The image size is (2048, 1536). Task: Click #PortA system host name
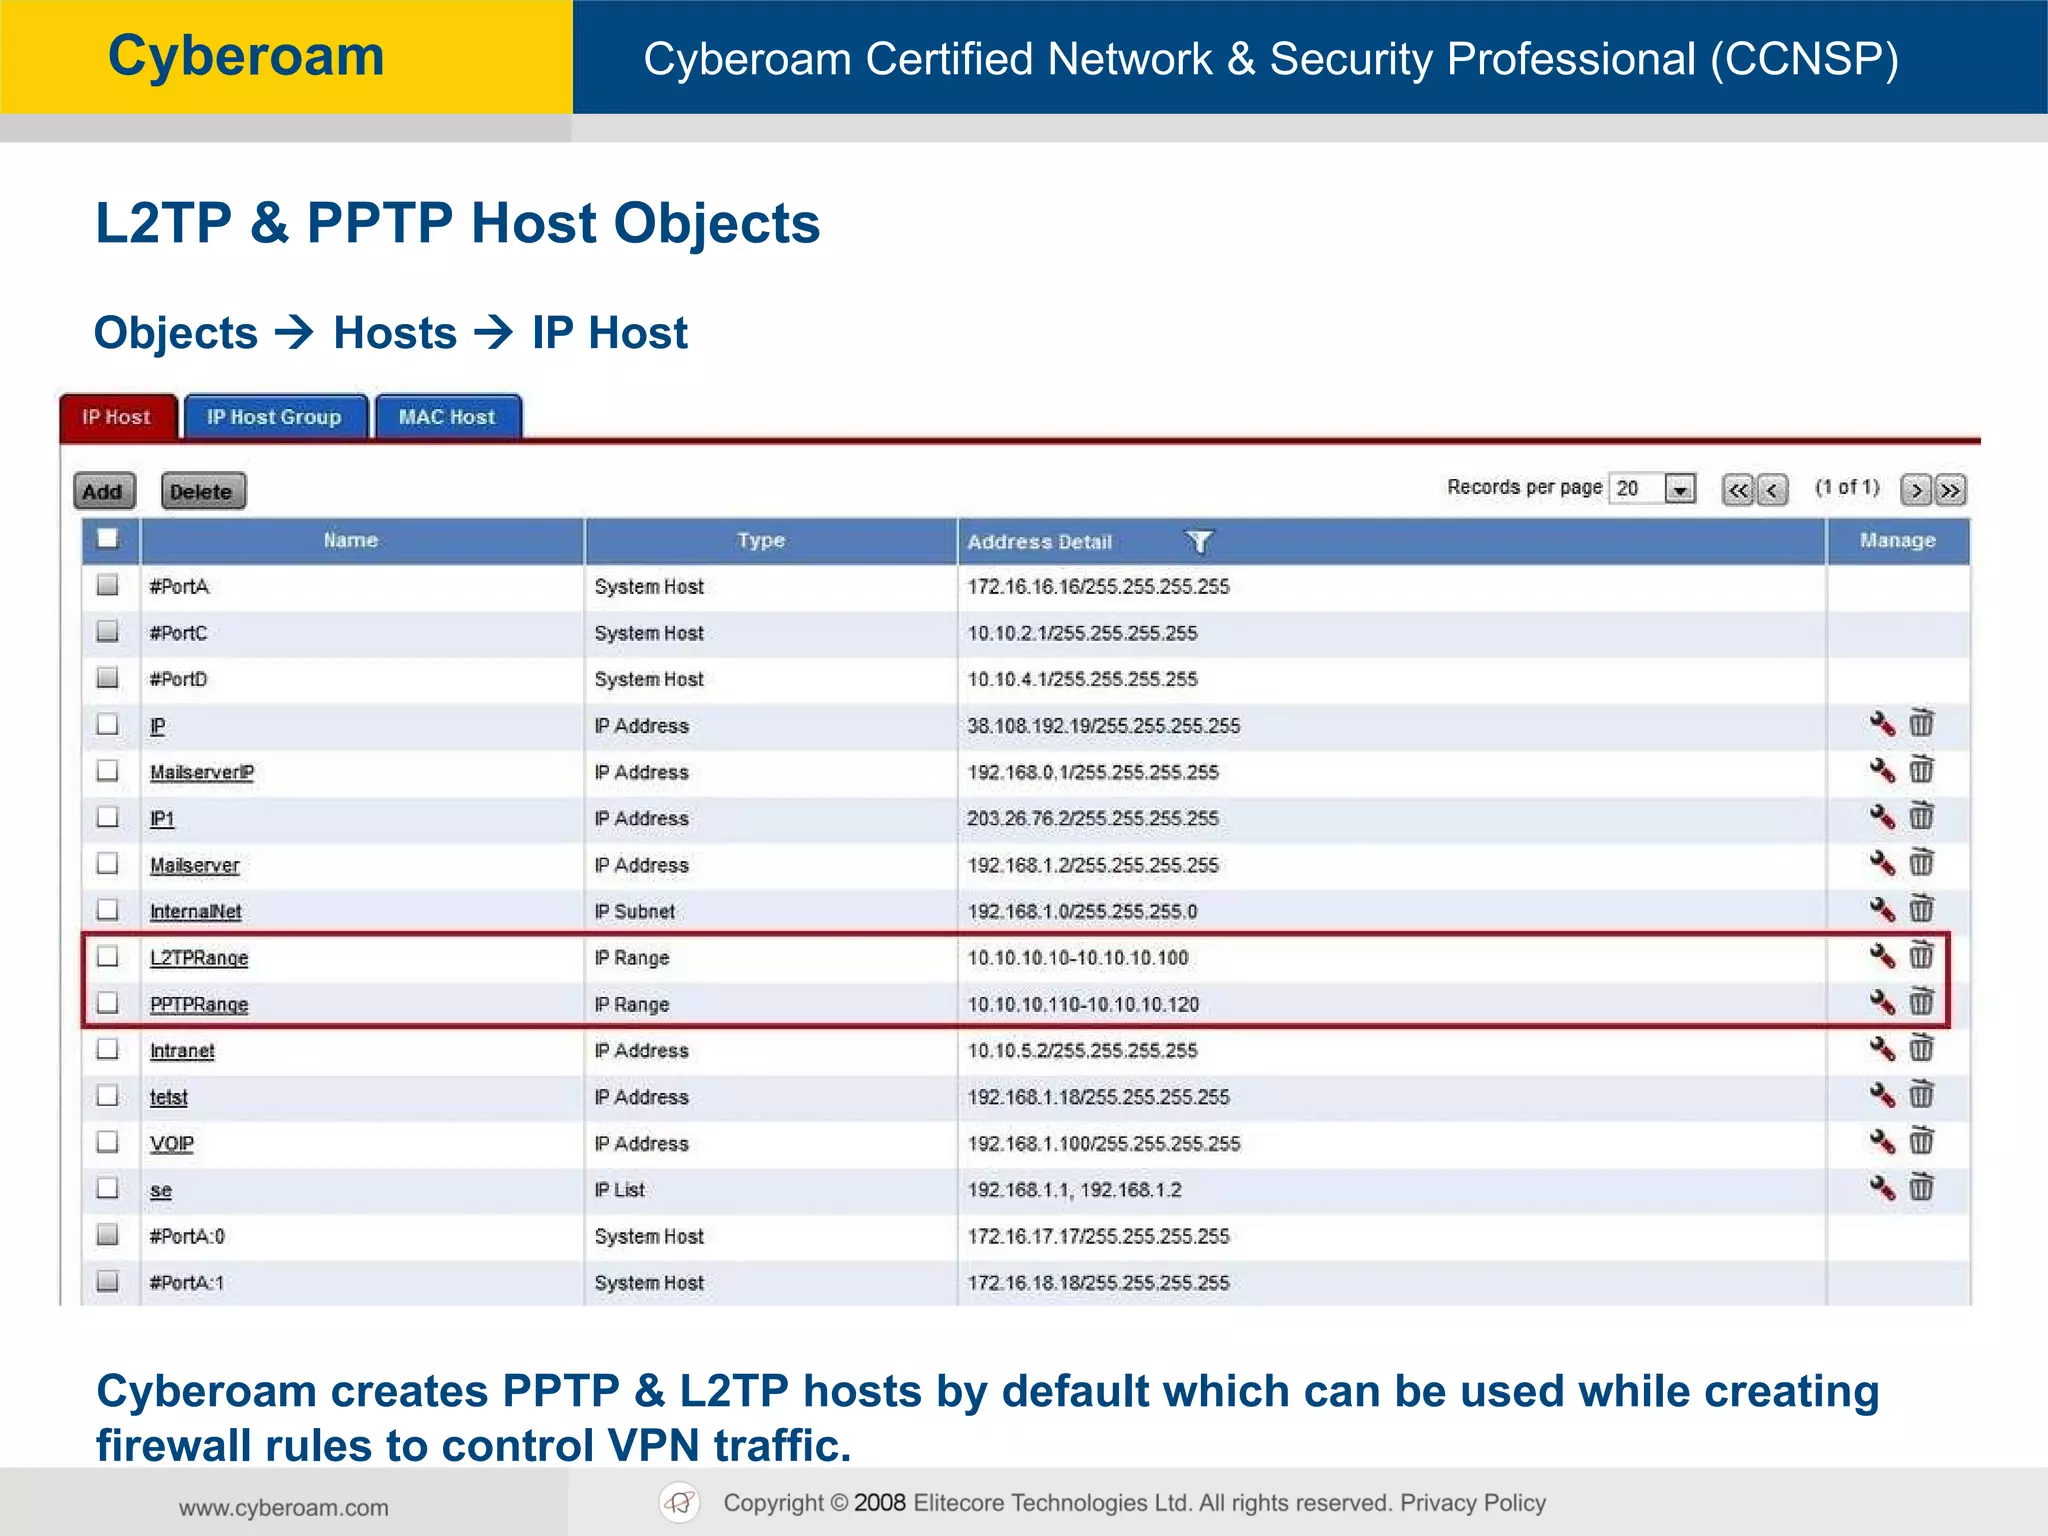tap(179, 586)
